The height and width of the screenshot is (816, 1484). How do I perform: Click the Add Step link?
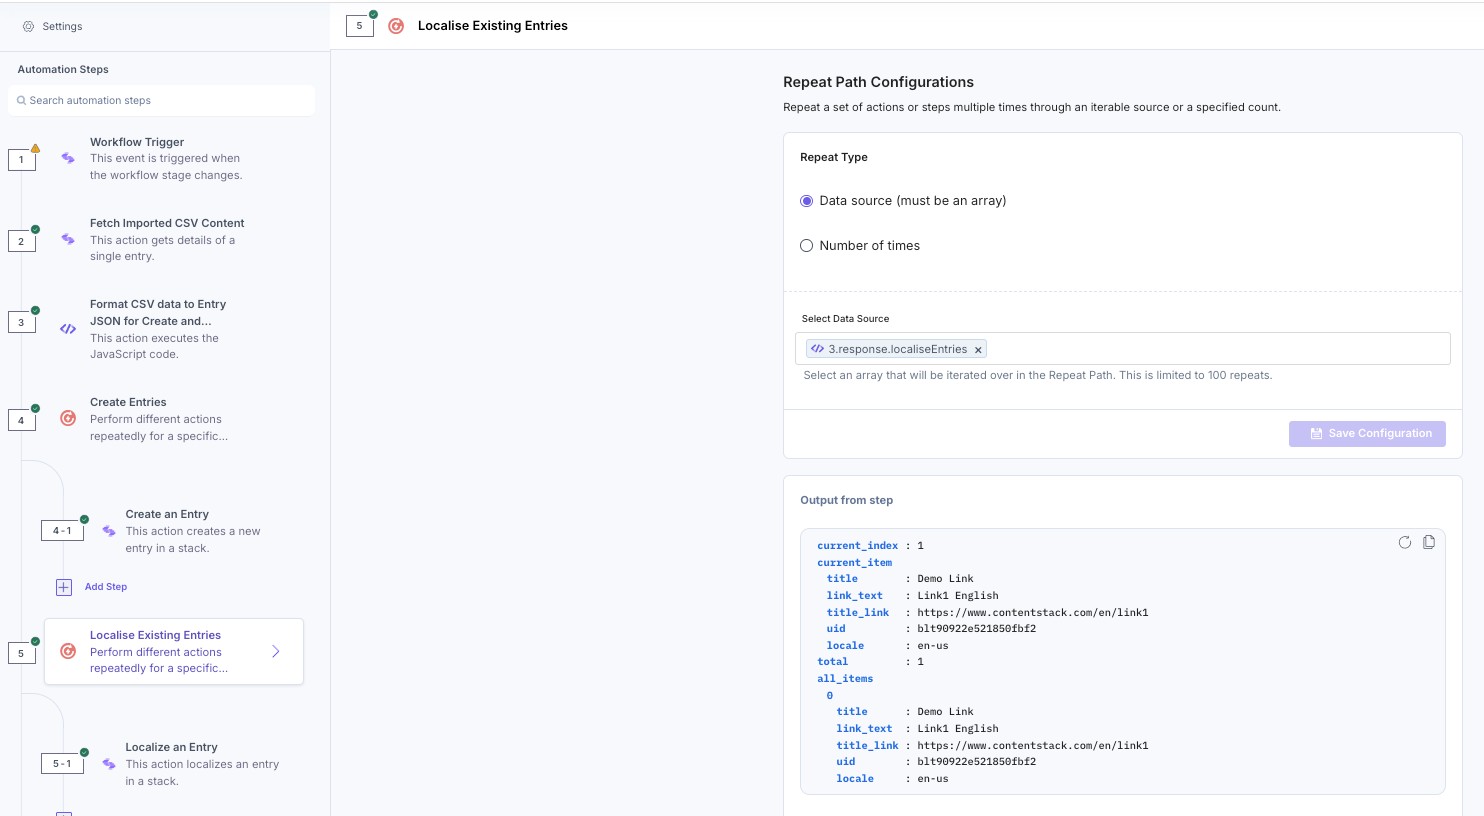(x=106, y=587)
